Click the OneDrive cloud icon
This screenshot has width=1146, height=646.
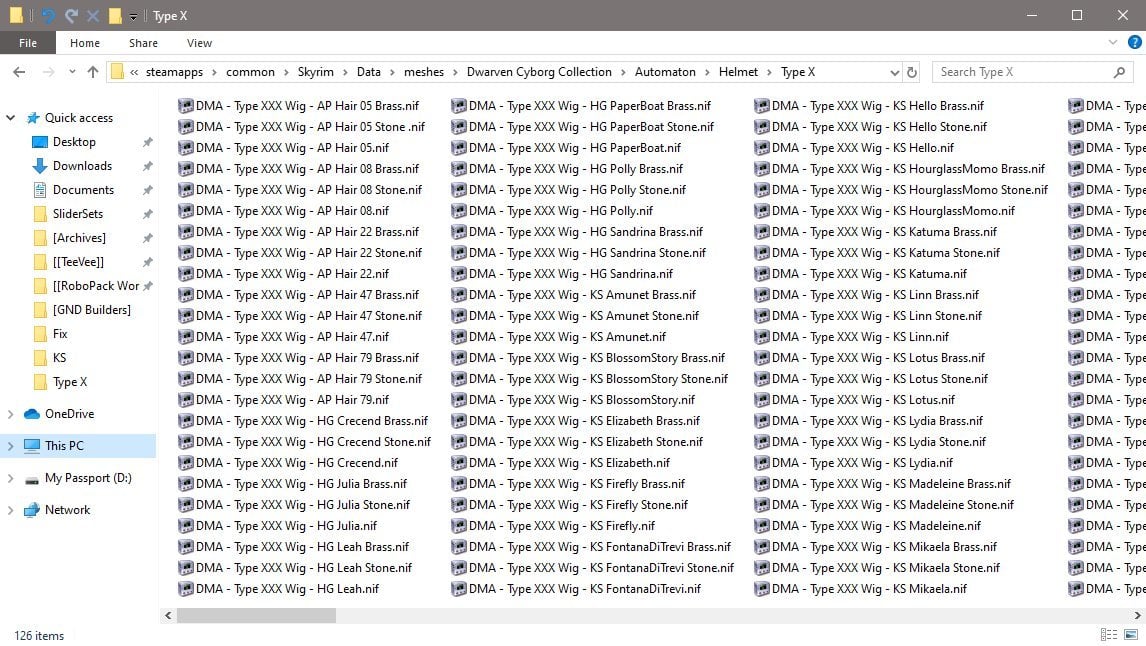tap(31, 414)
